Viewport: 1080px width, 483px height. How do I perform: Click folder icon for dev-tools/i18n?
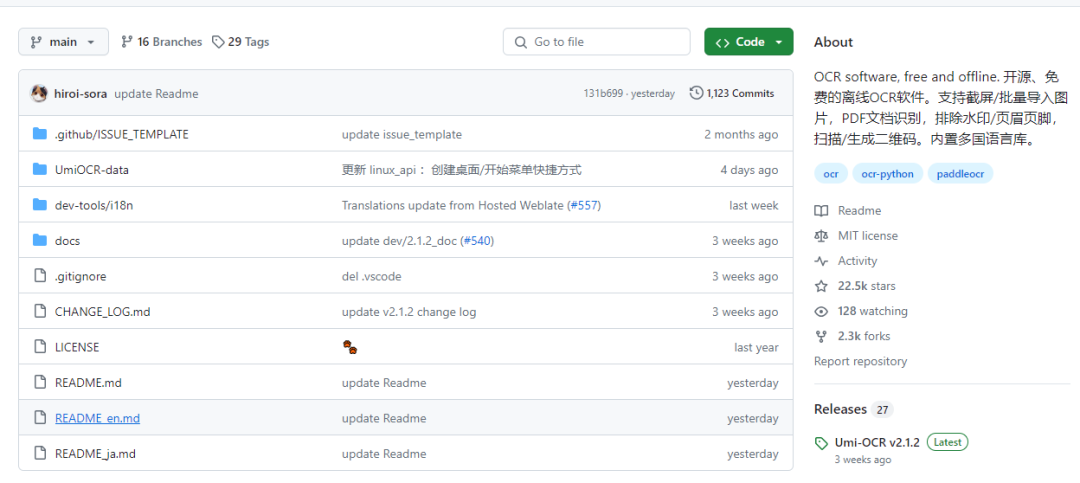(x=40, y=205)
